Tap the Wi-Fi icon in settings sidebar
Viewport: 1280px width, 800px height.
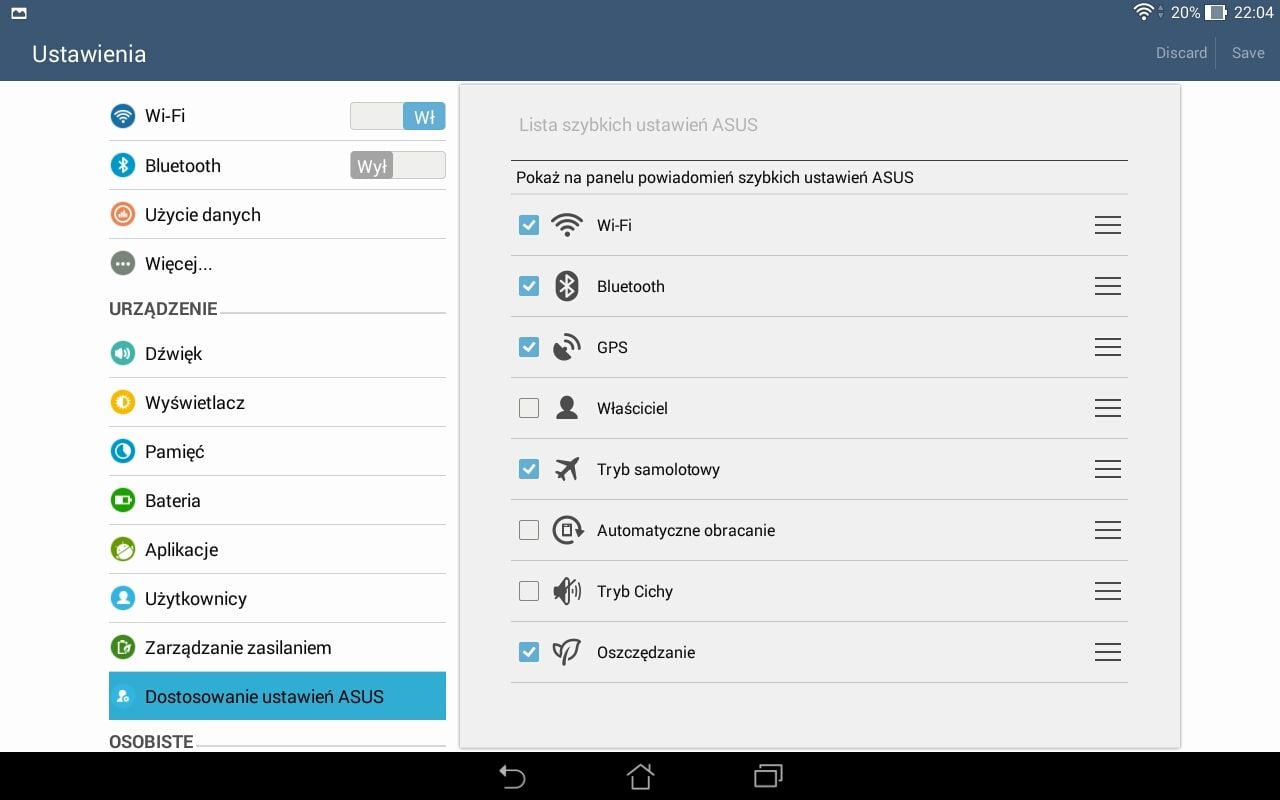122,115
